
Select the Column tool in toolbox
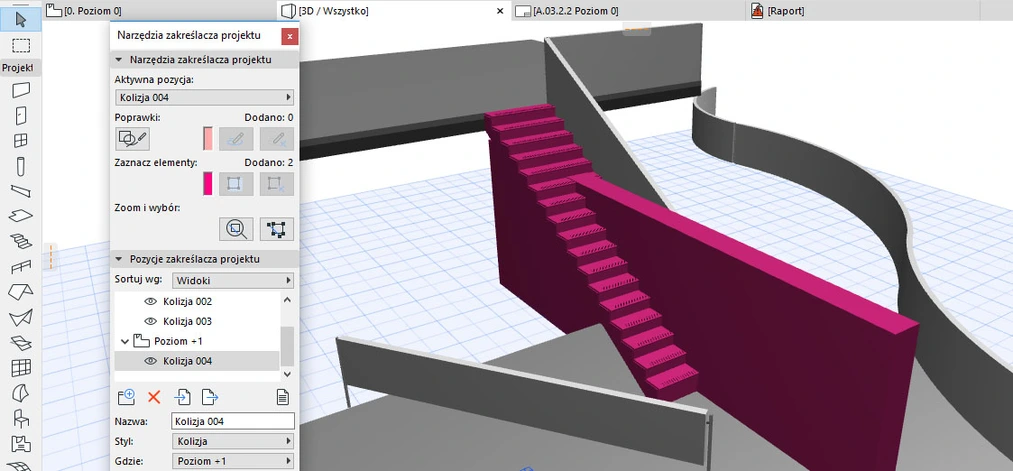21,165
